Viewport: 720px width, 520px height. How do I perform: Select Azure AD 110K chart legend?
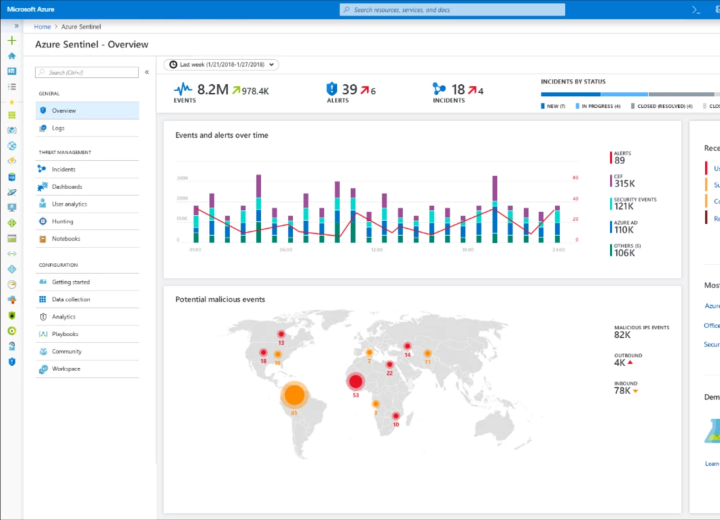point(624,226)
